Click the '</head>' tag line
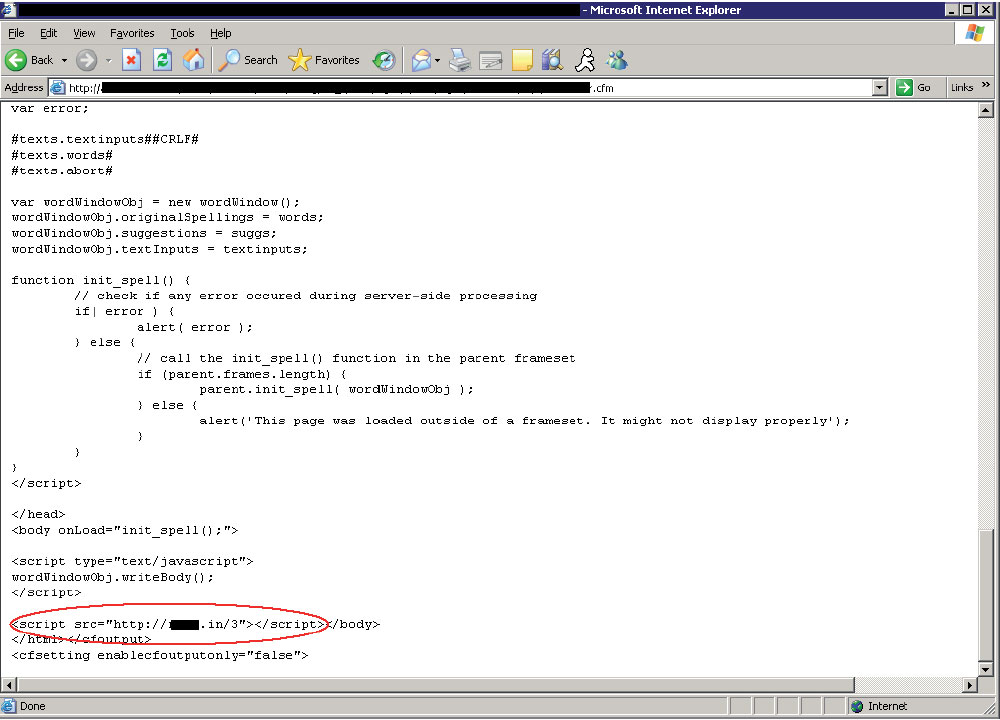 (x=38, y=514)
